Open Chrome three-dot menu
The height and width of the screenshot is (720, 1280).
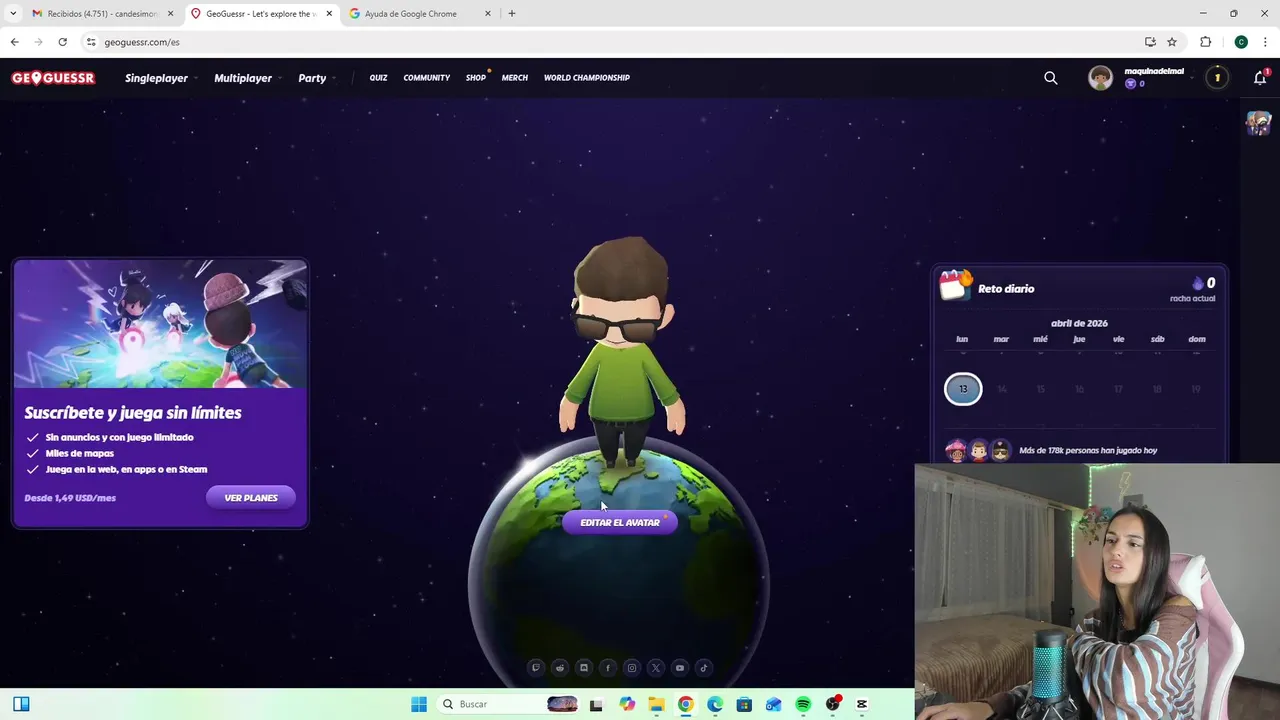[x=1266, y=42]
